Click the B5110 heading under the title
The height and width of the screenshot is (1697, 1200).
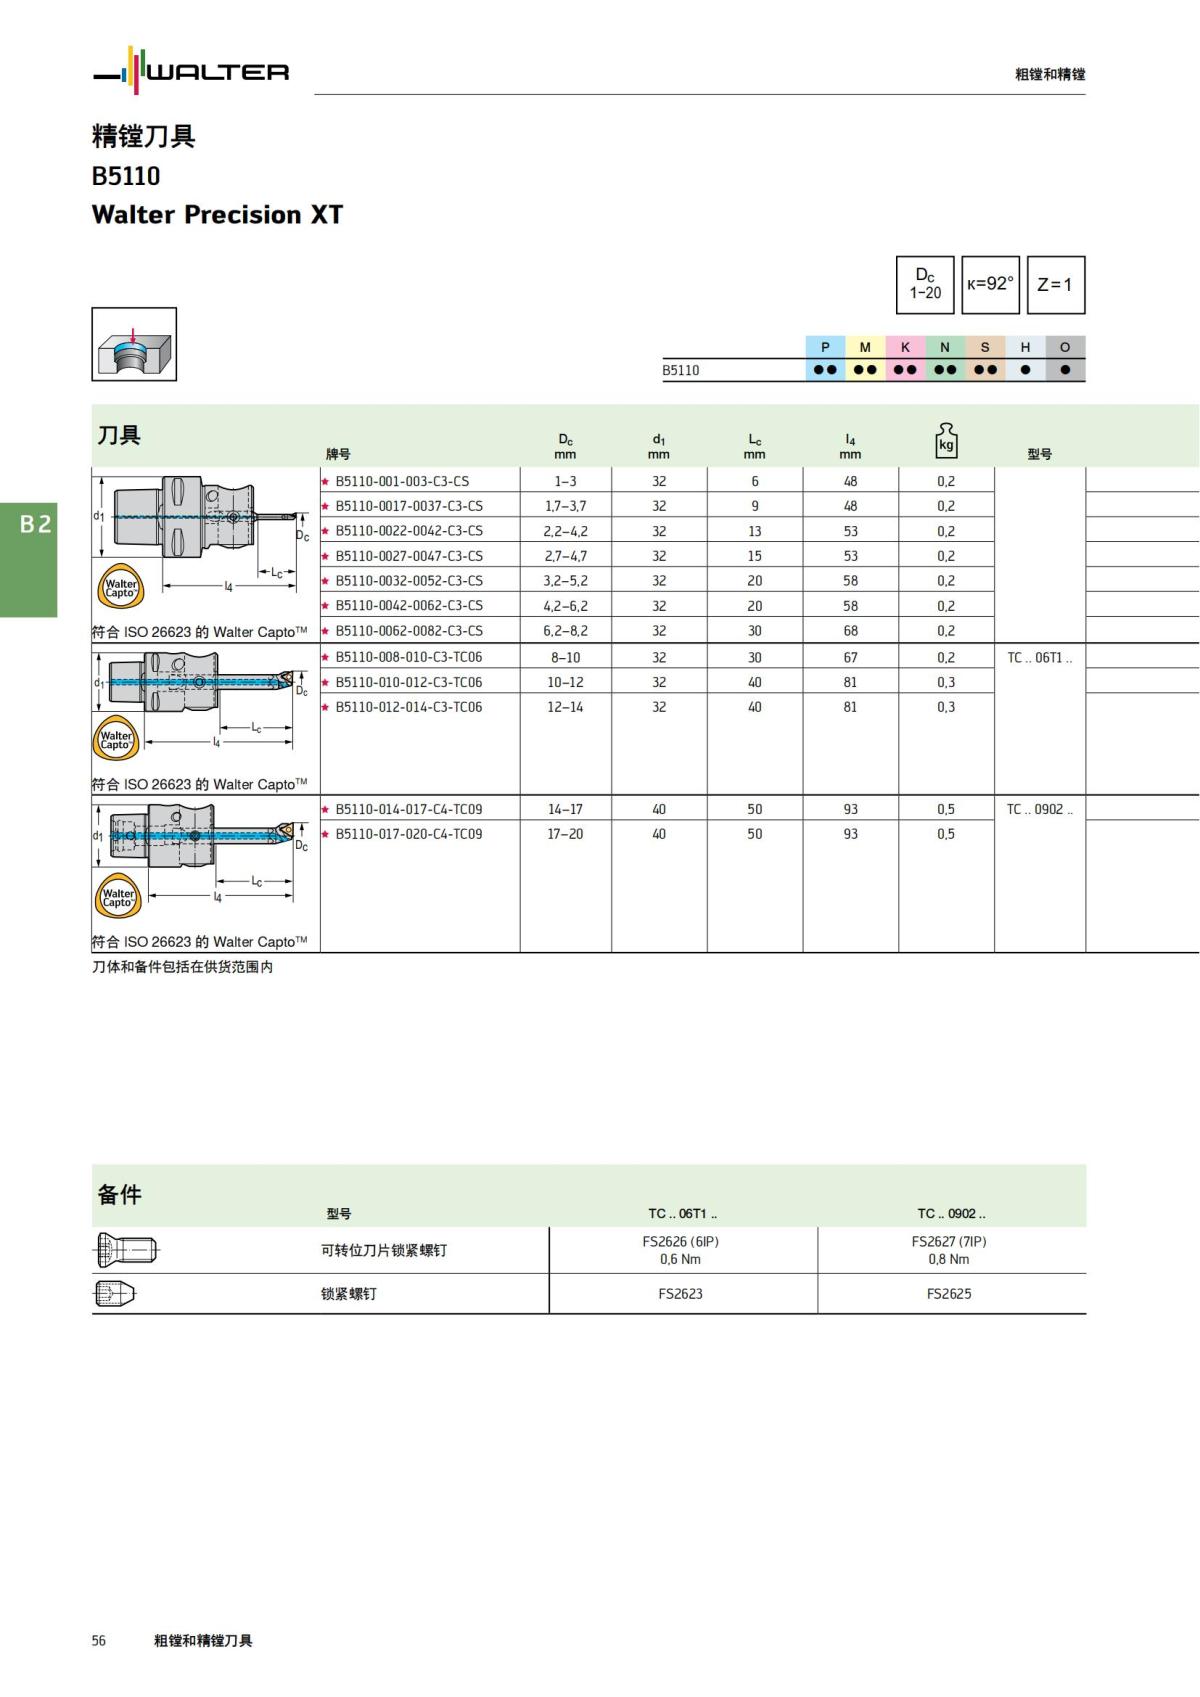click(x=126, y=176)
